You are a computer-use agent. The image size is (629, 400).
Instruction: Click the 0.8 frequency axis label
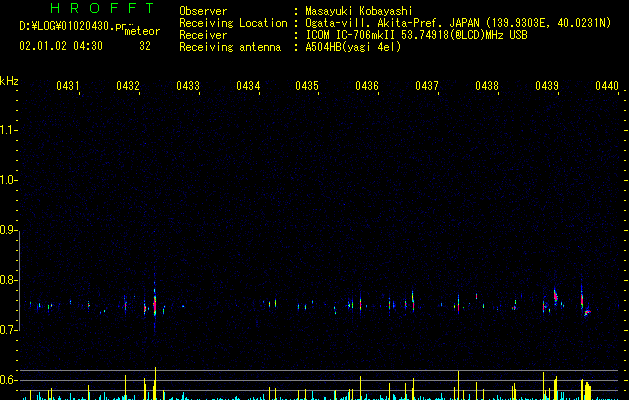tap(8, 280)
